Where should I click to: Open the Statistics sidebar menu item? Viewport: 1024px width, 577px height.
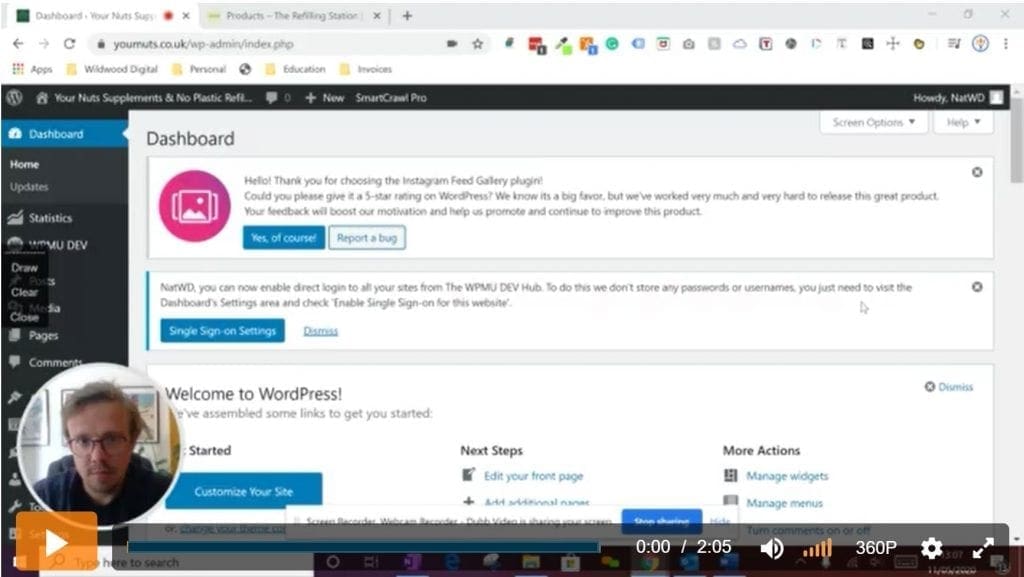(x=50, y=218)
